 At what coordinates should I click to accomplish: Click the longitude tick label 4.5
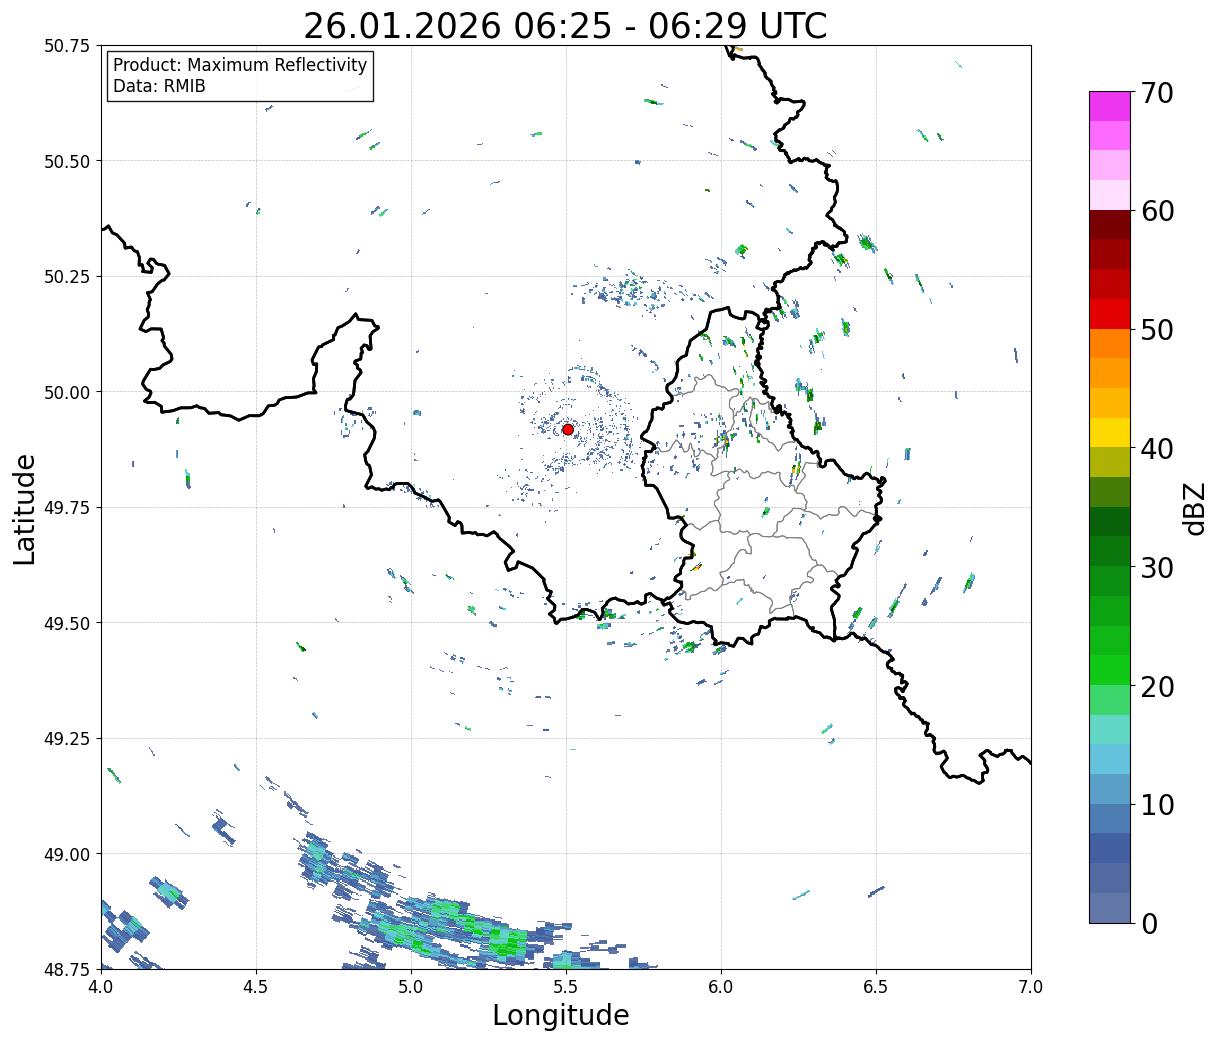(x=256, y=986)
